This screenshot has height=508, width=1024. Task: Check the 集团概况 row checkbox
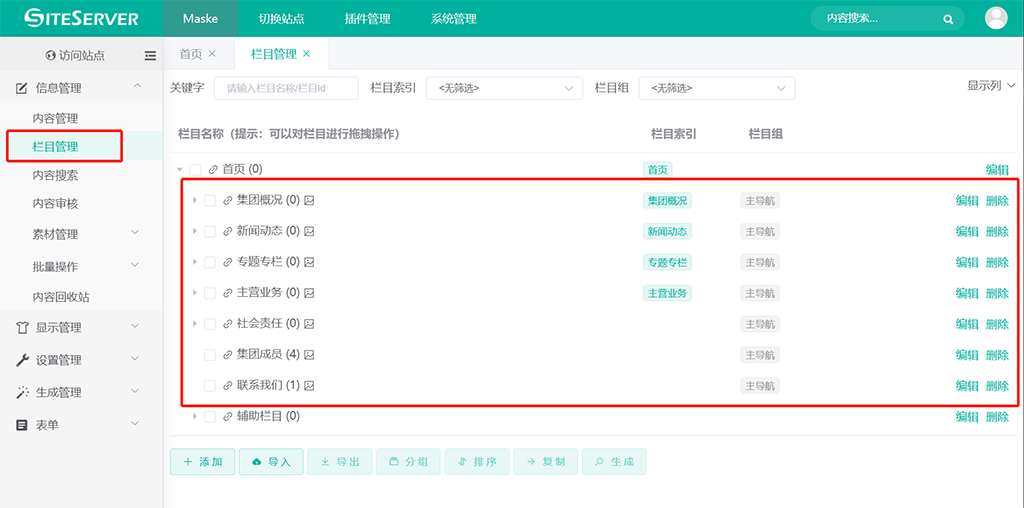(210, 200)
